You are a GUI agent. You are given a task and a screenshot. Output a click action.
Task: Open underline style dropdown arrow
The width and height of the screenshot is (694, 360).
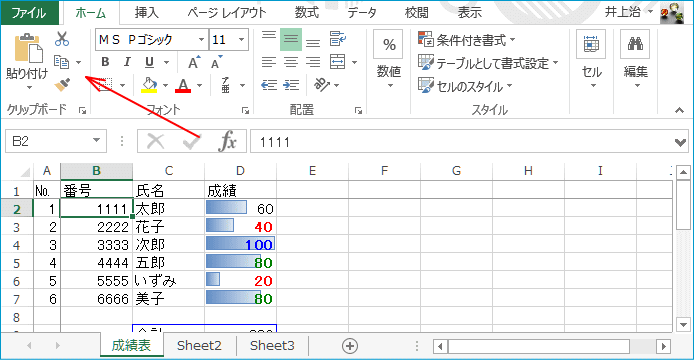coord(166,62)
